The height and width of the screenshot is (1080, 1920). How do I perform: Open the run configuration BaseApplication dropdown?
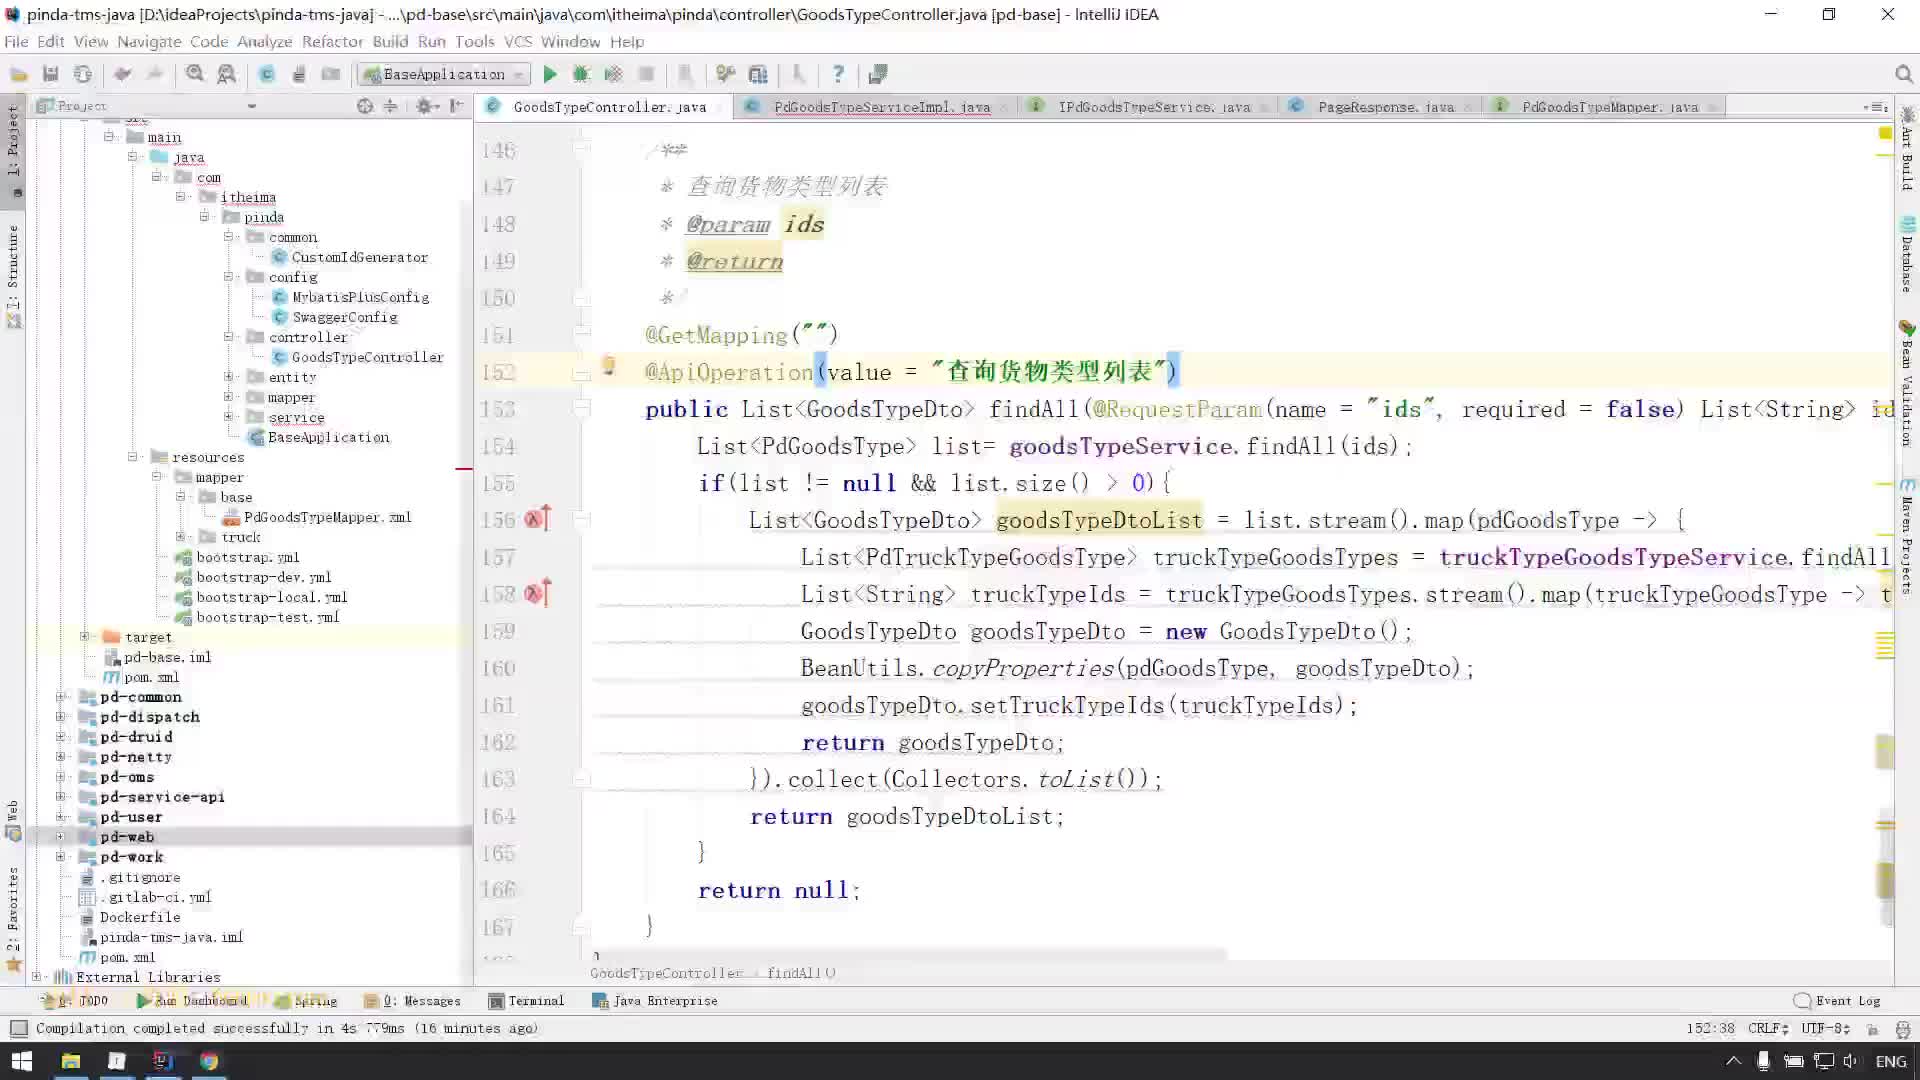[444, 74]
